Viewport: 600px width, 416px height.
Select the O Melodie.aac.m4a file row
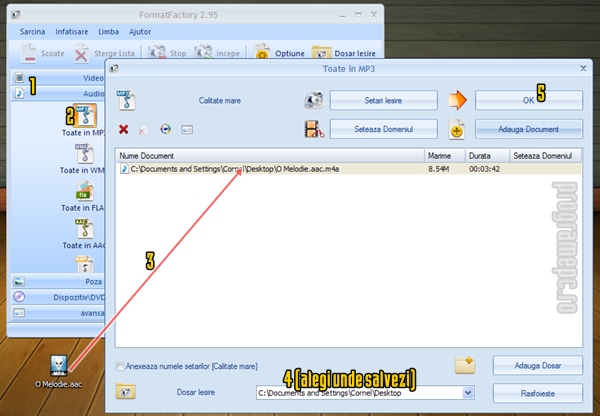pyautogui.click(x=349, y=169)
